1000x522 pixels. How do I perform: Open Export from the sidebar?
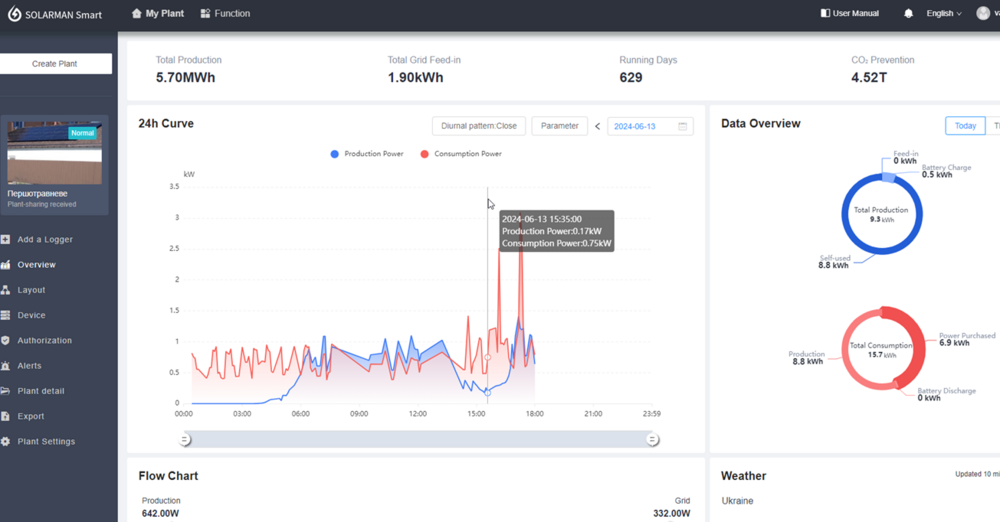click(31, 416)
